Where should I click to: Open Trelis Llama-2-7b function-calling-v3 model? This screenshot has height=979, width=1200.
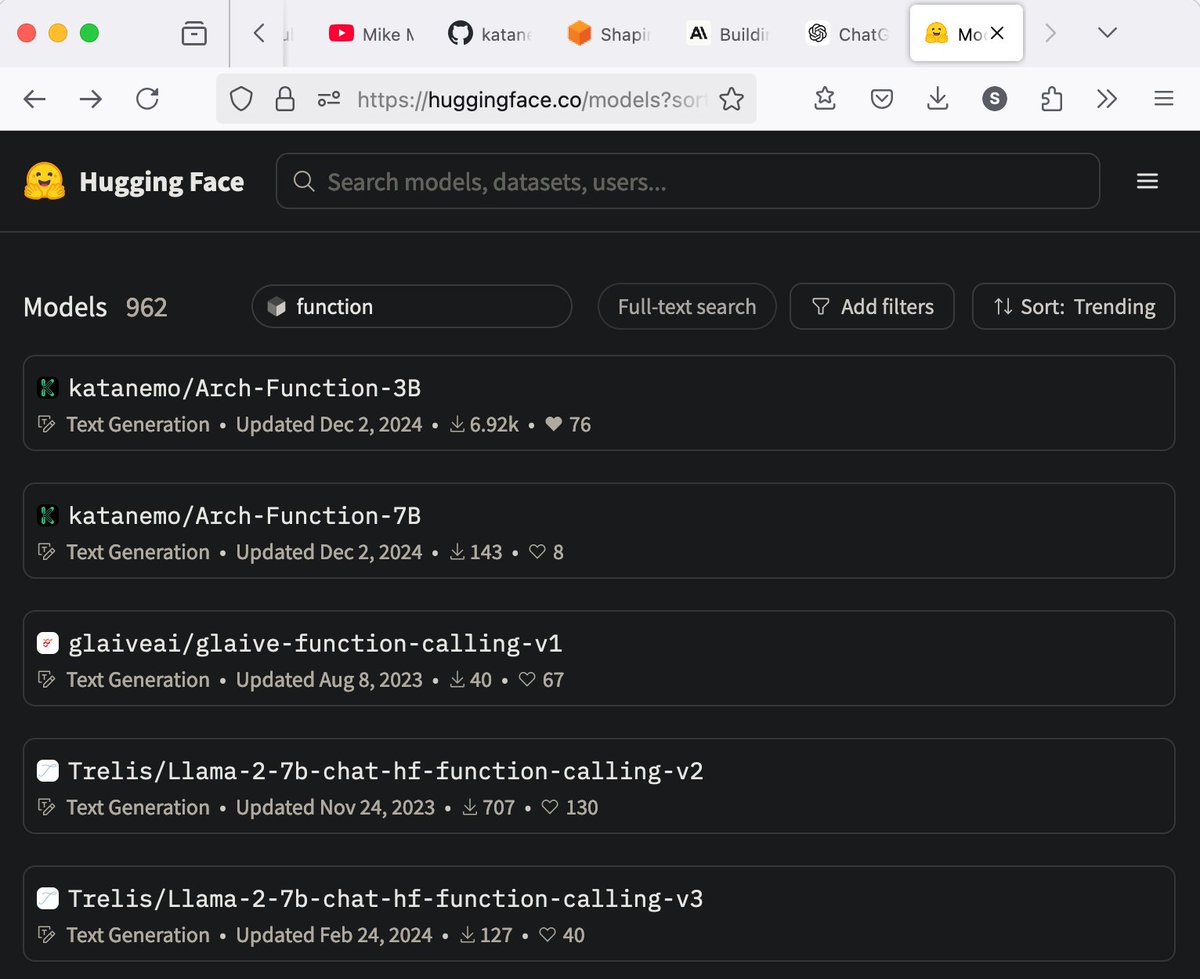click(x=599, y=914)
